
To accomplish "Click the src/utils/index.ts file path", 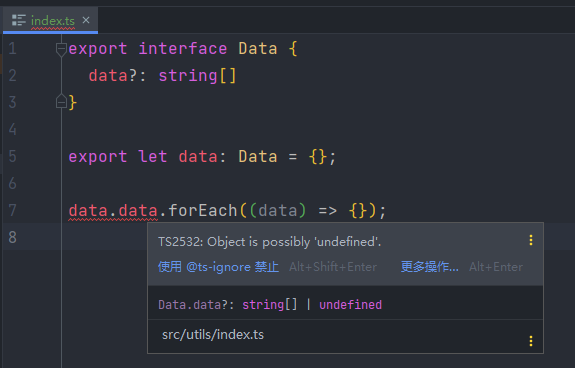I will click(213, 335).
